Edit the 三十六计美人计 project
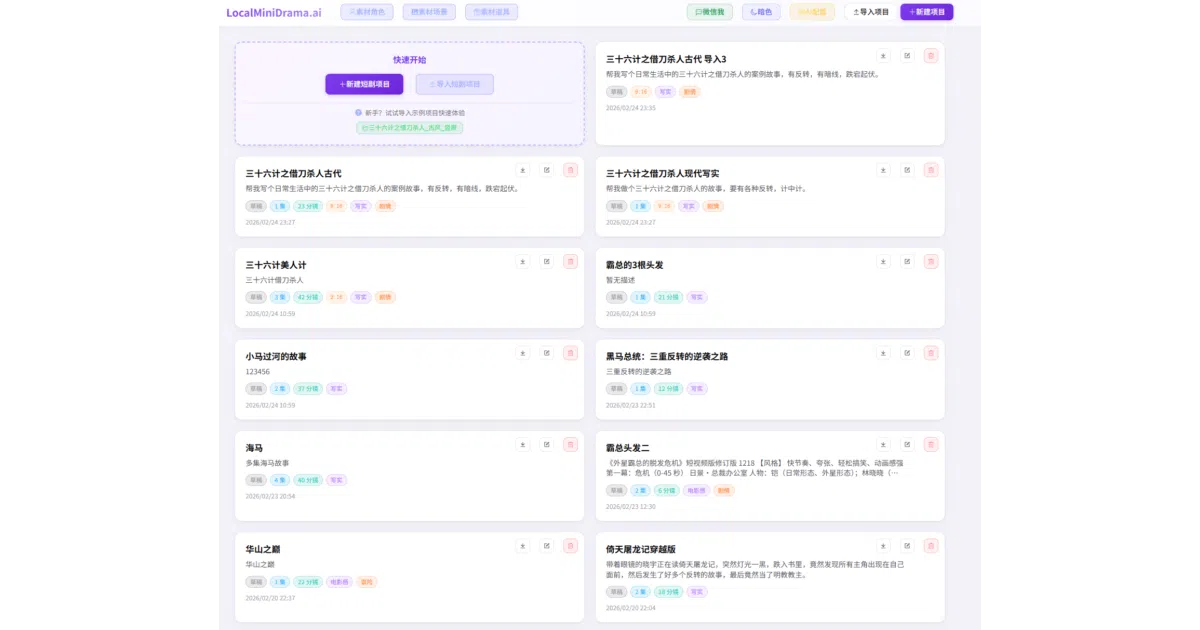The width and height of the screenshot is (1200, 630). pos(547,261)
